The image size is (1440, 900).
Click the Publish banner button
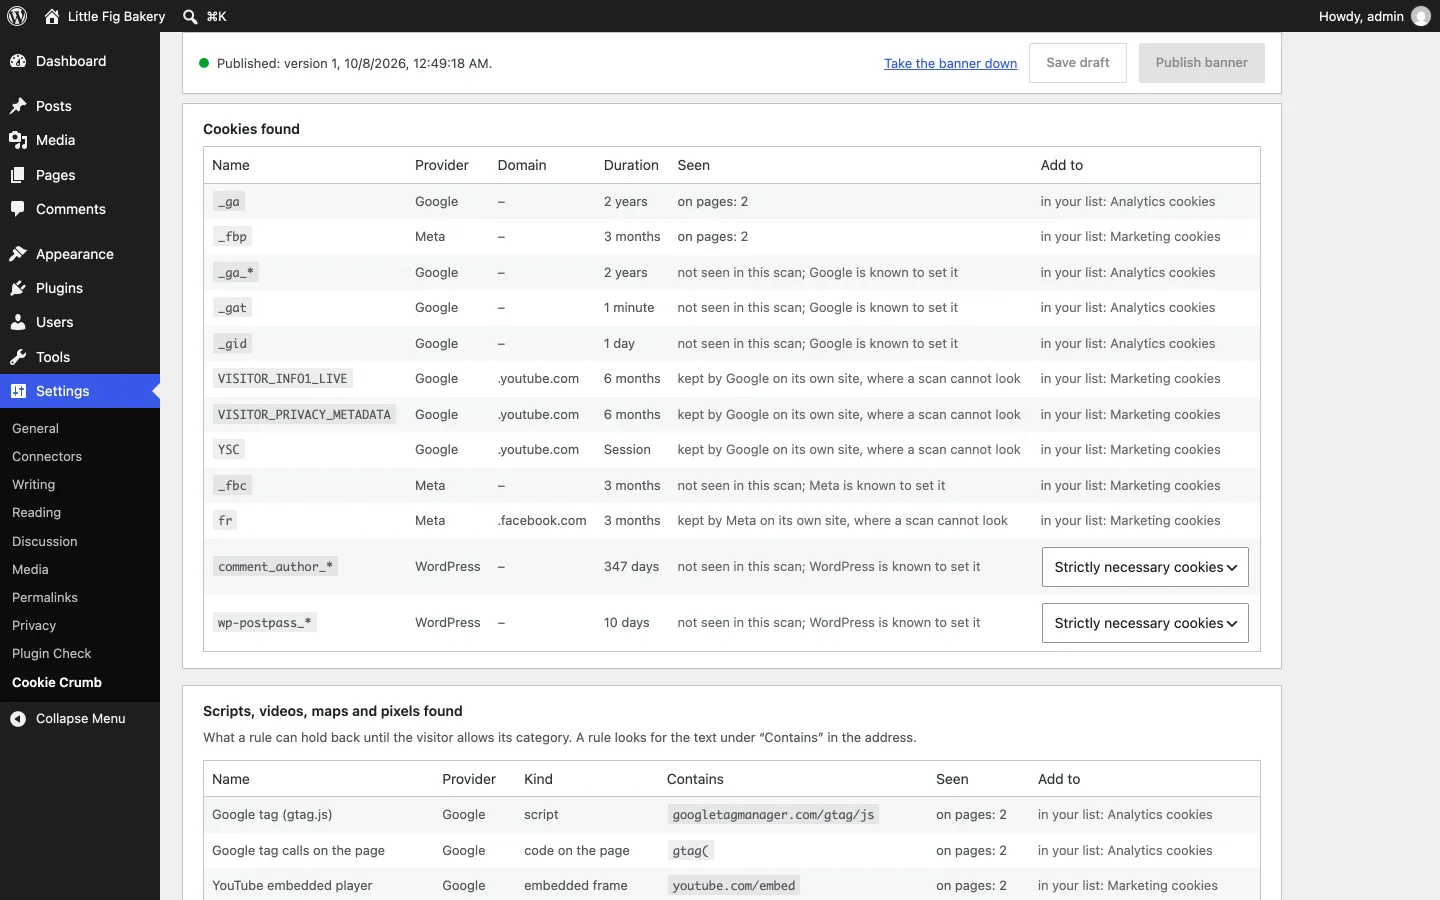click(1202, 63)
